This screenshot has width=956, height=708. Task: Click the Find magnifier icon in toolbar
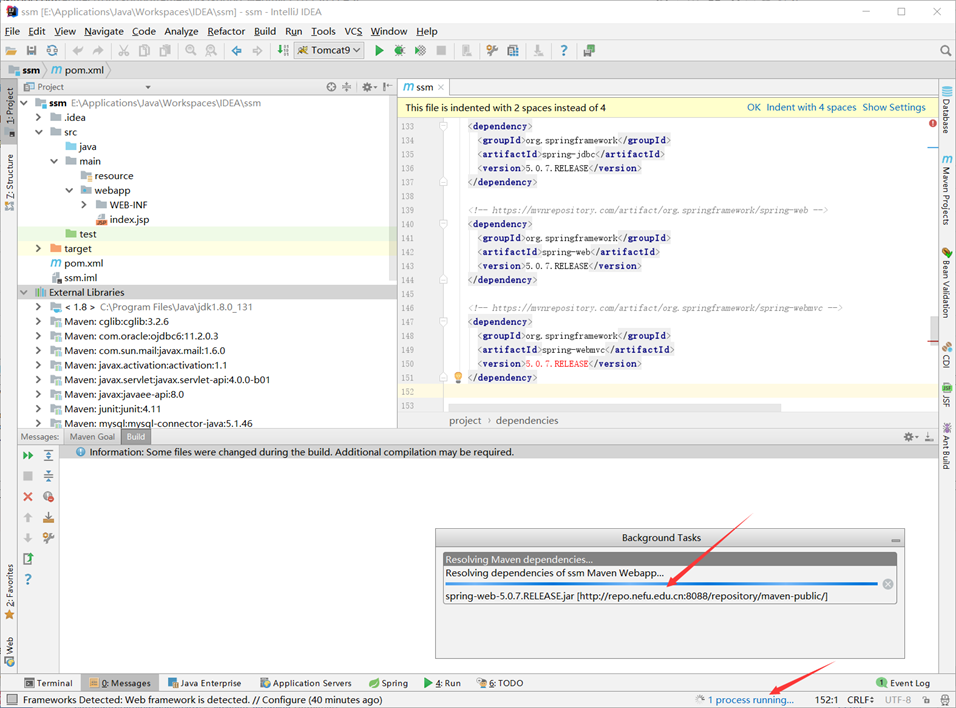(x=191, y=51)
